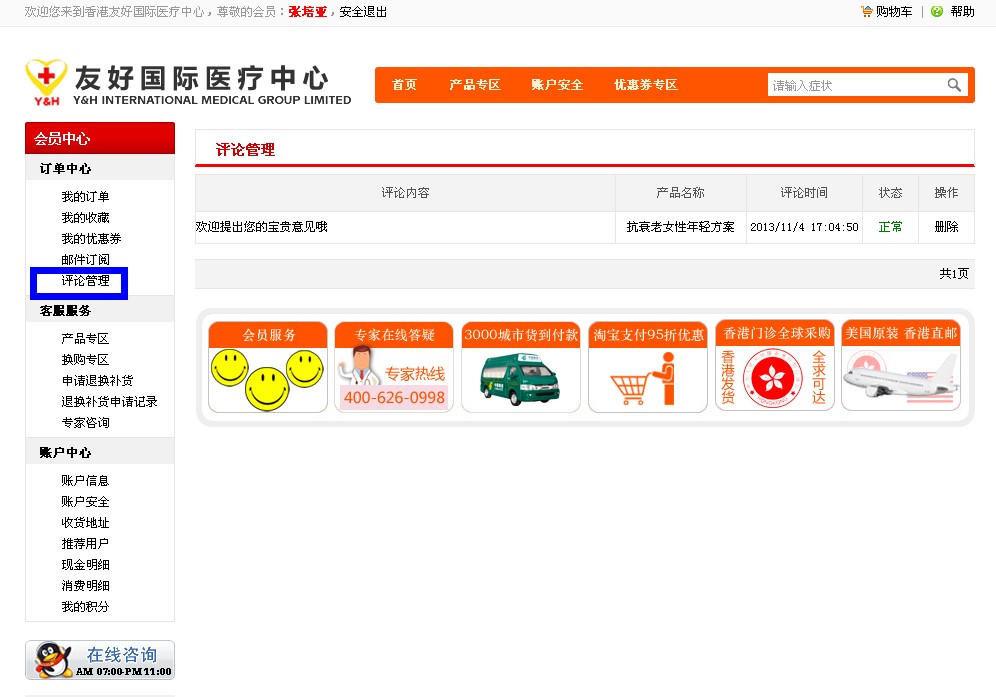Open the QQ online consultation (在线咨询) banner

[100, 660]
